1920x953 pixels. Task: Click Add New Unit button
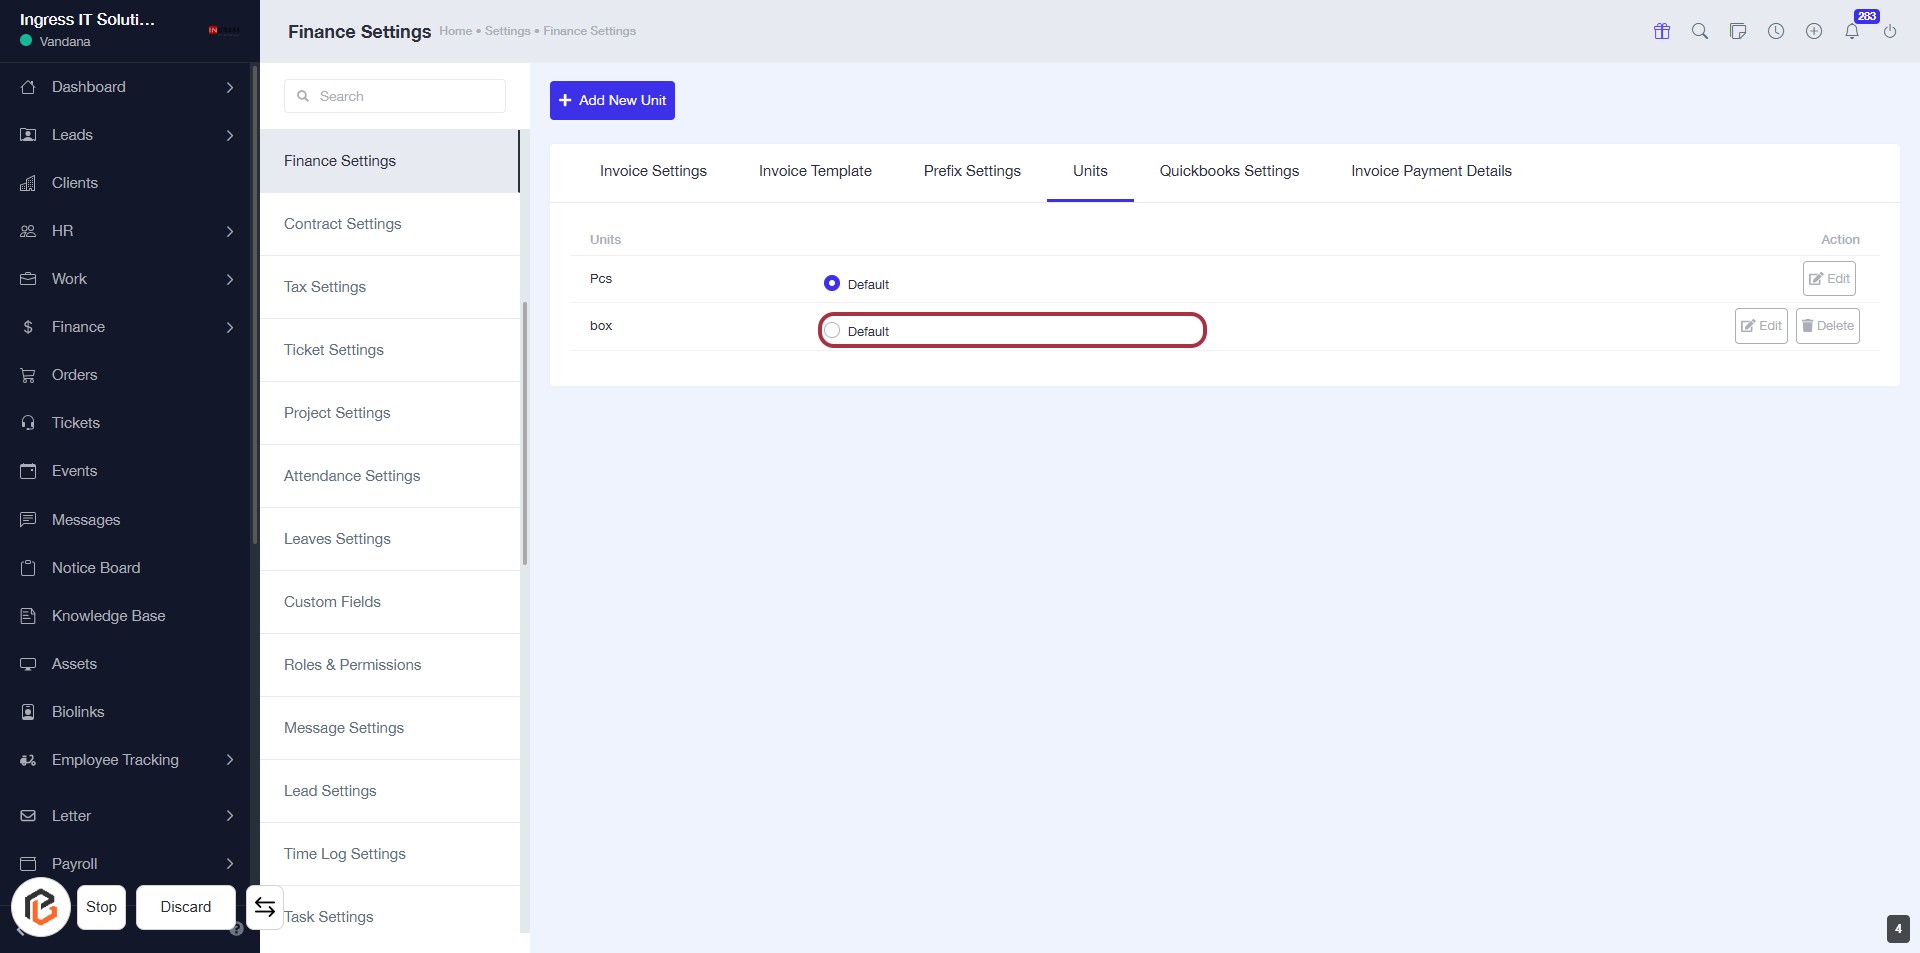612,100
